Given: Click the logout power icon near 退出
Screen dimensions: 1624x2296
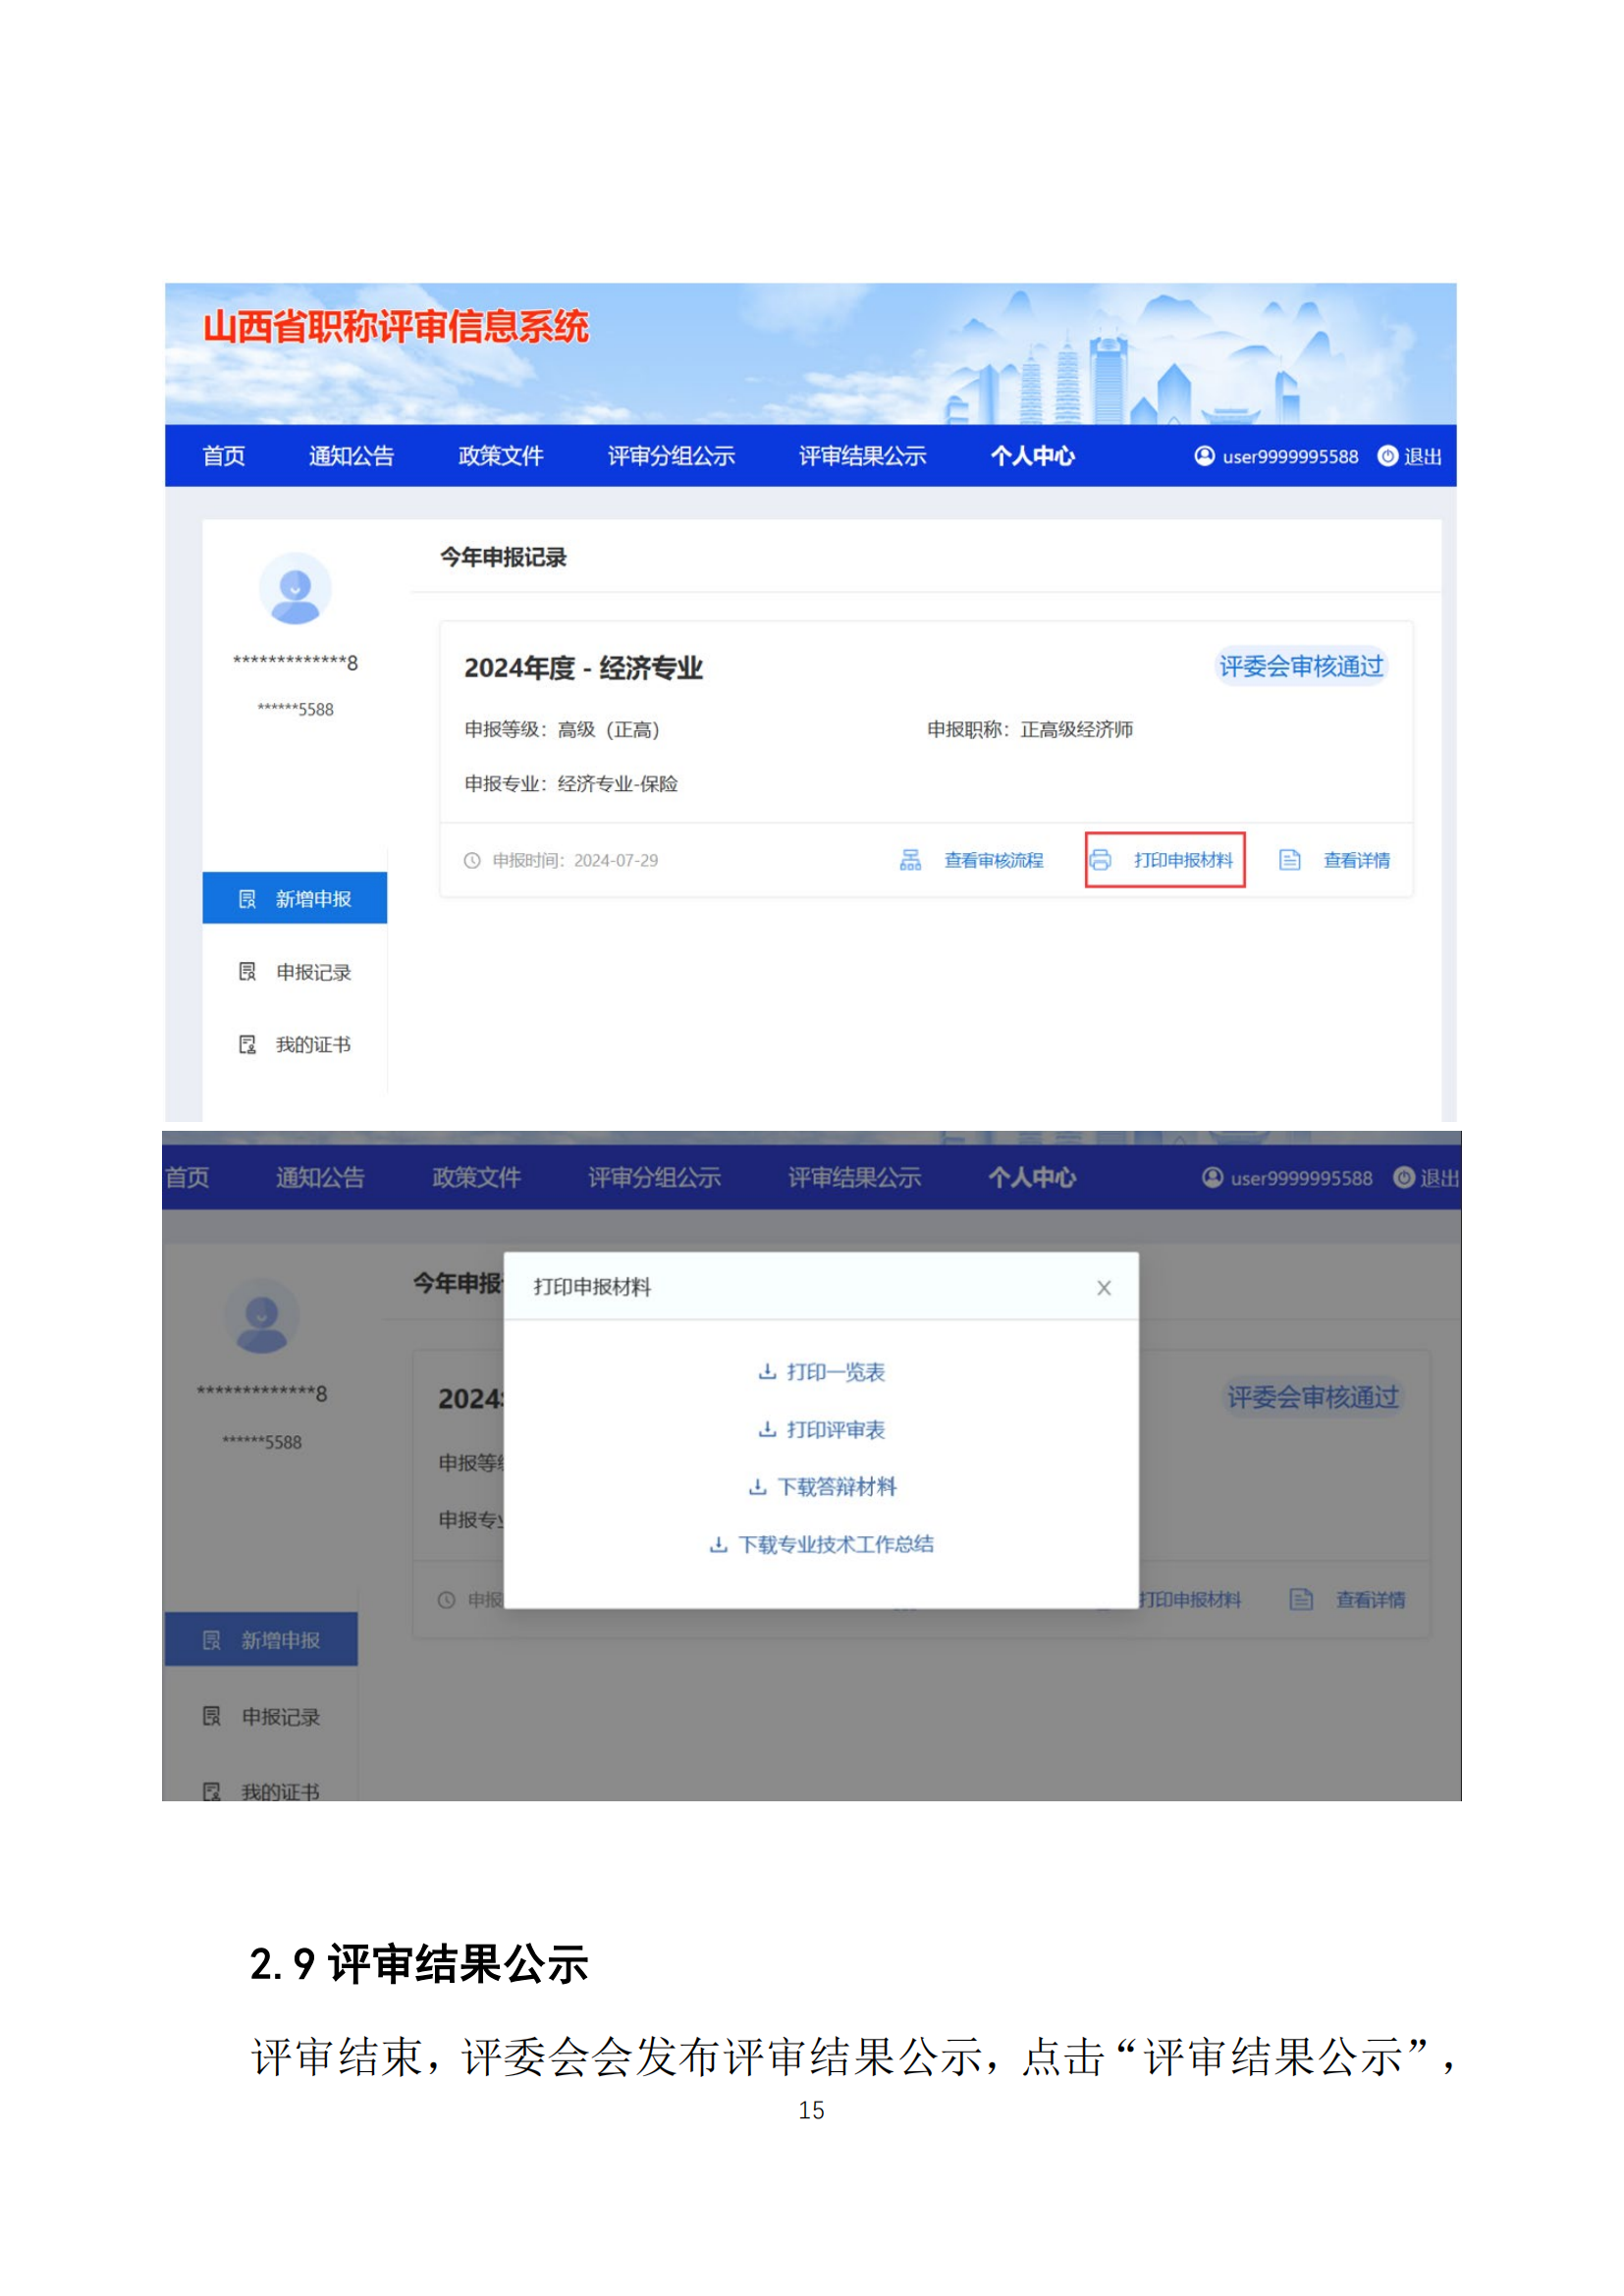Looking at the screenshot, I should (x=1388, y=456).
